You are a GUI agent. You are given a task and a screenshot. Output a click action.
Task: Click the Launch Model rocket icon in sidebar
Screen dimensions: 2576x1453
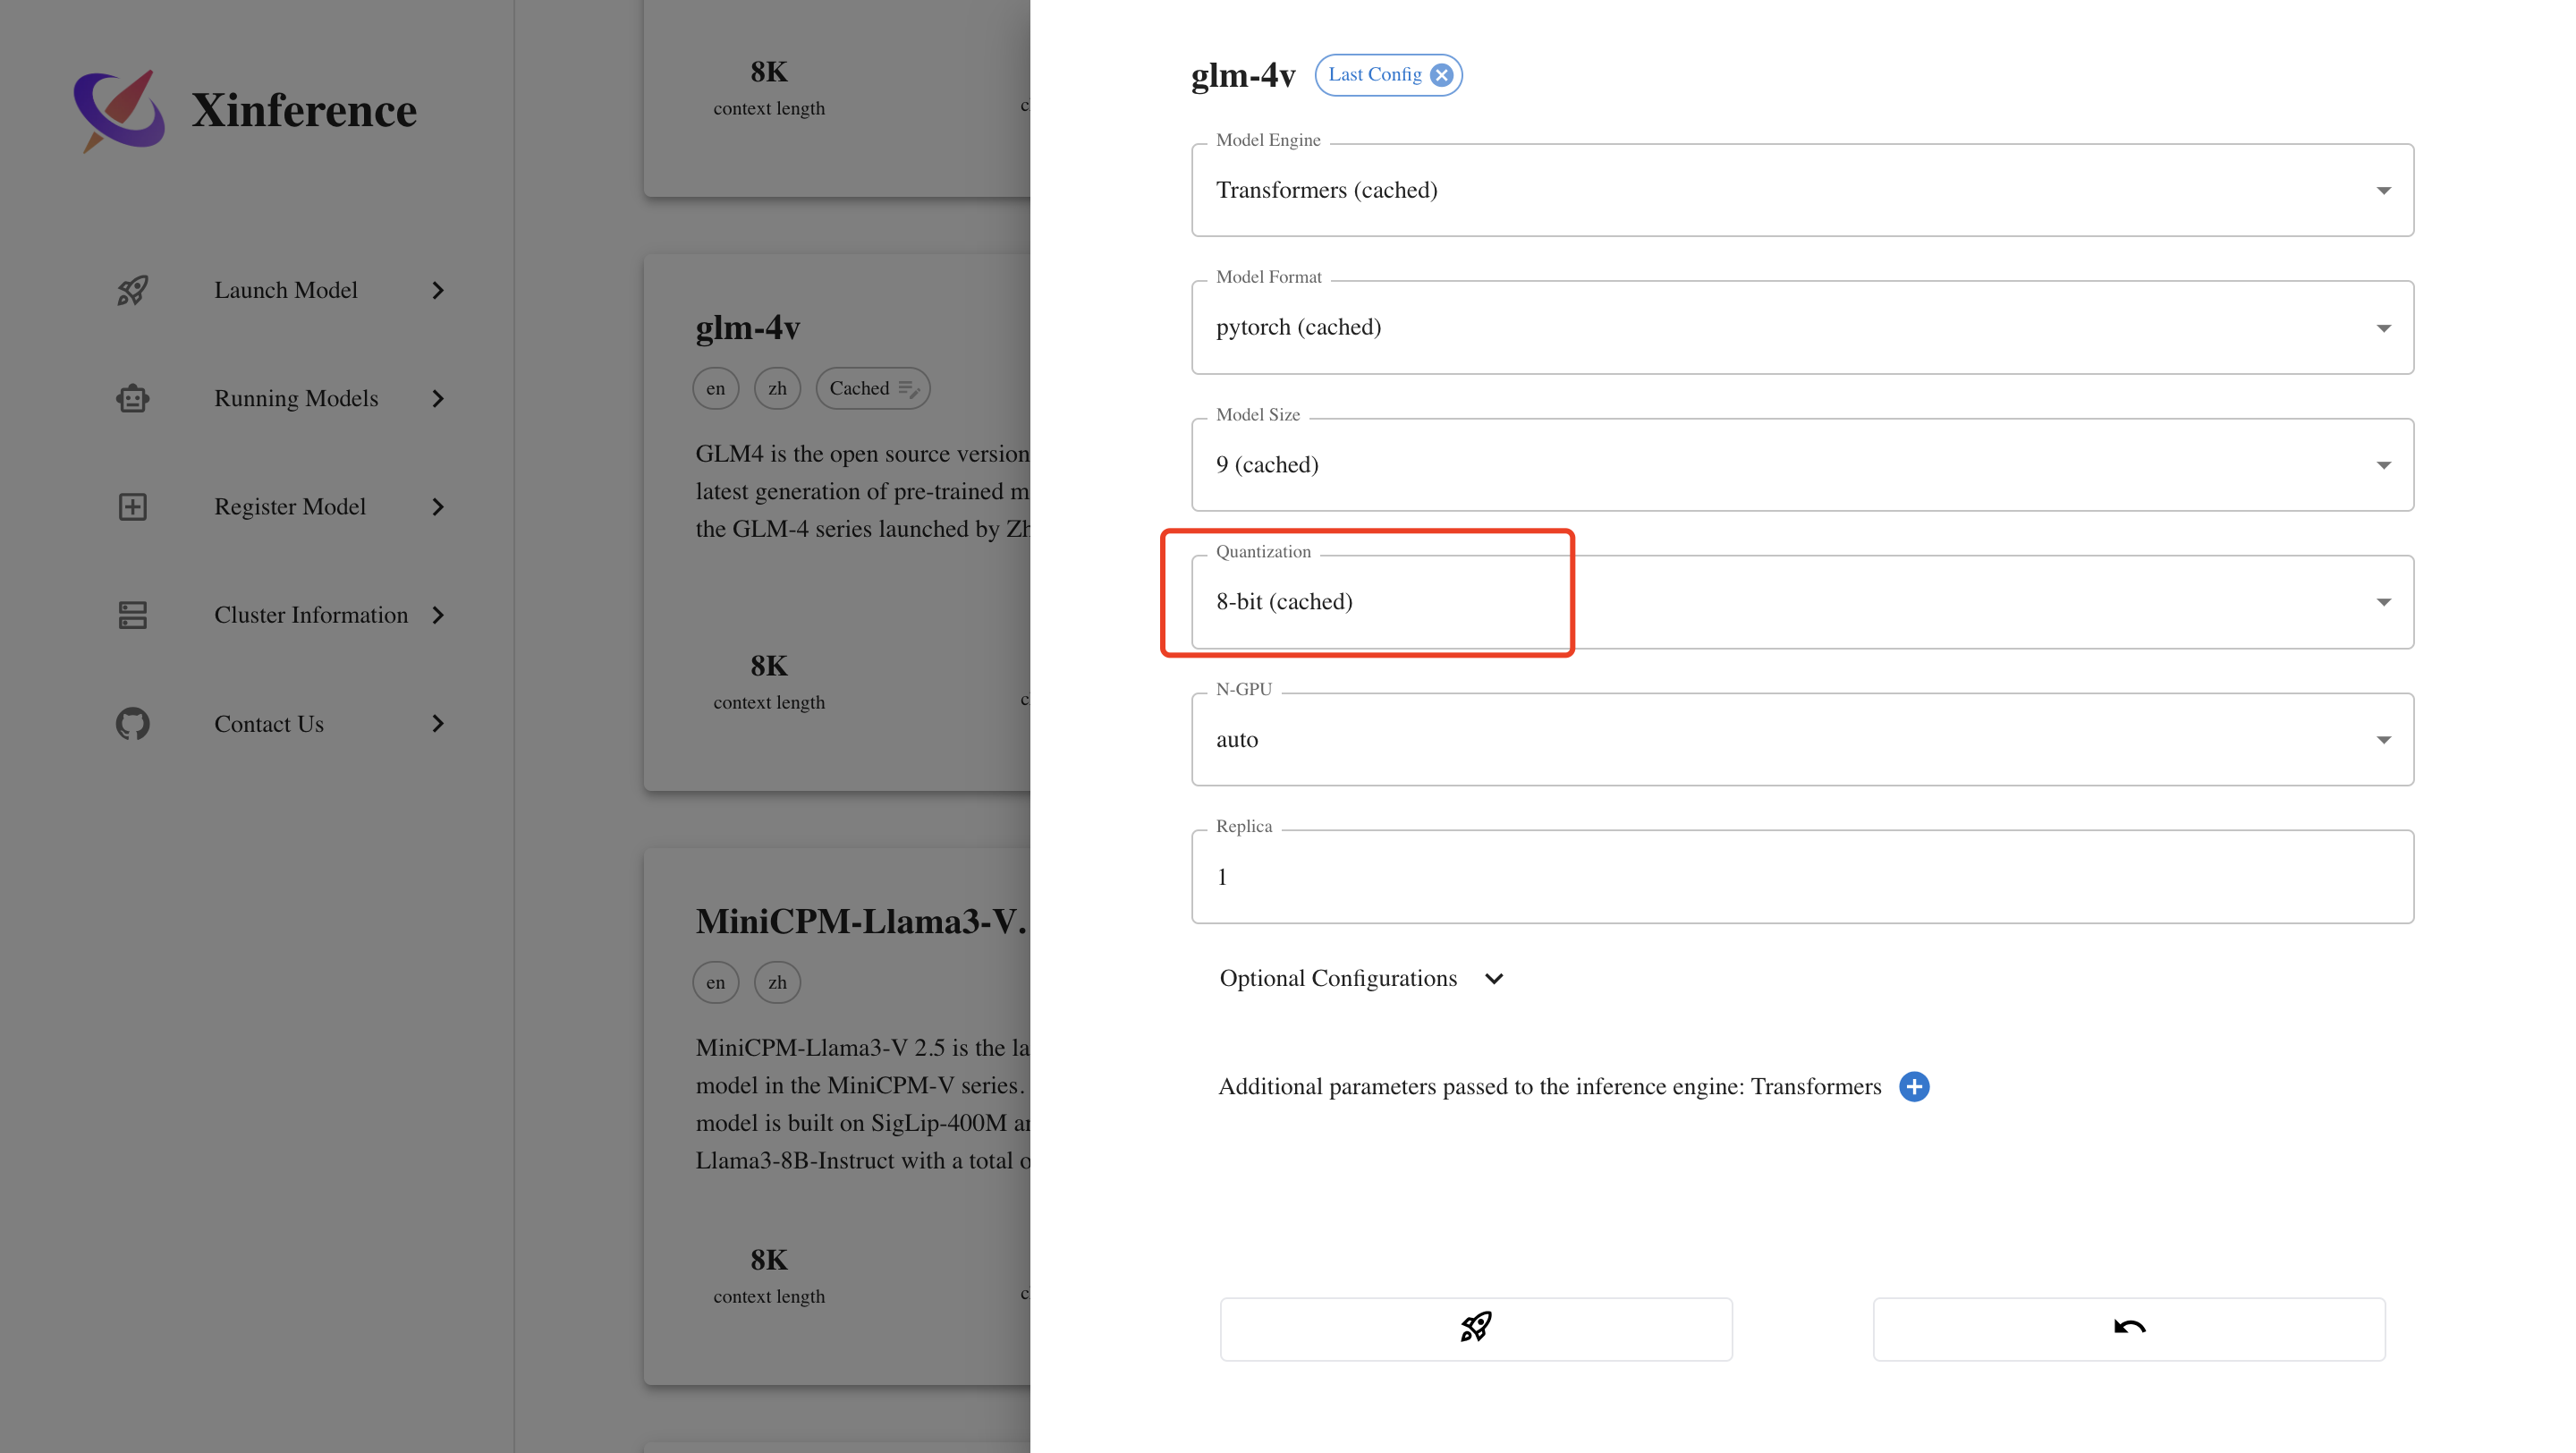coord(132,290)
